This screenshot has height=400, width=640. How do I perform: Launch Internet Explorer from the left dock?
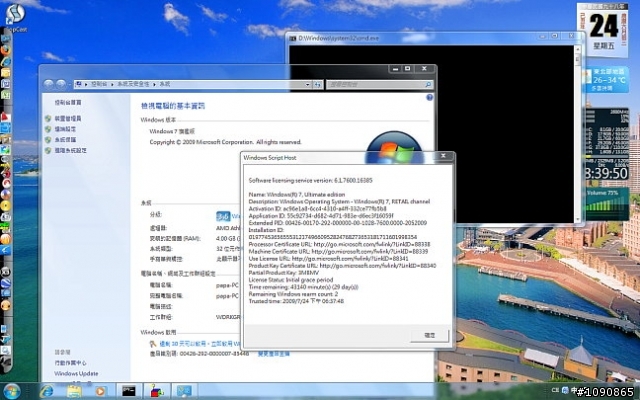(x=6, y=62)
